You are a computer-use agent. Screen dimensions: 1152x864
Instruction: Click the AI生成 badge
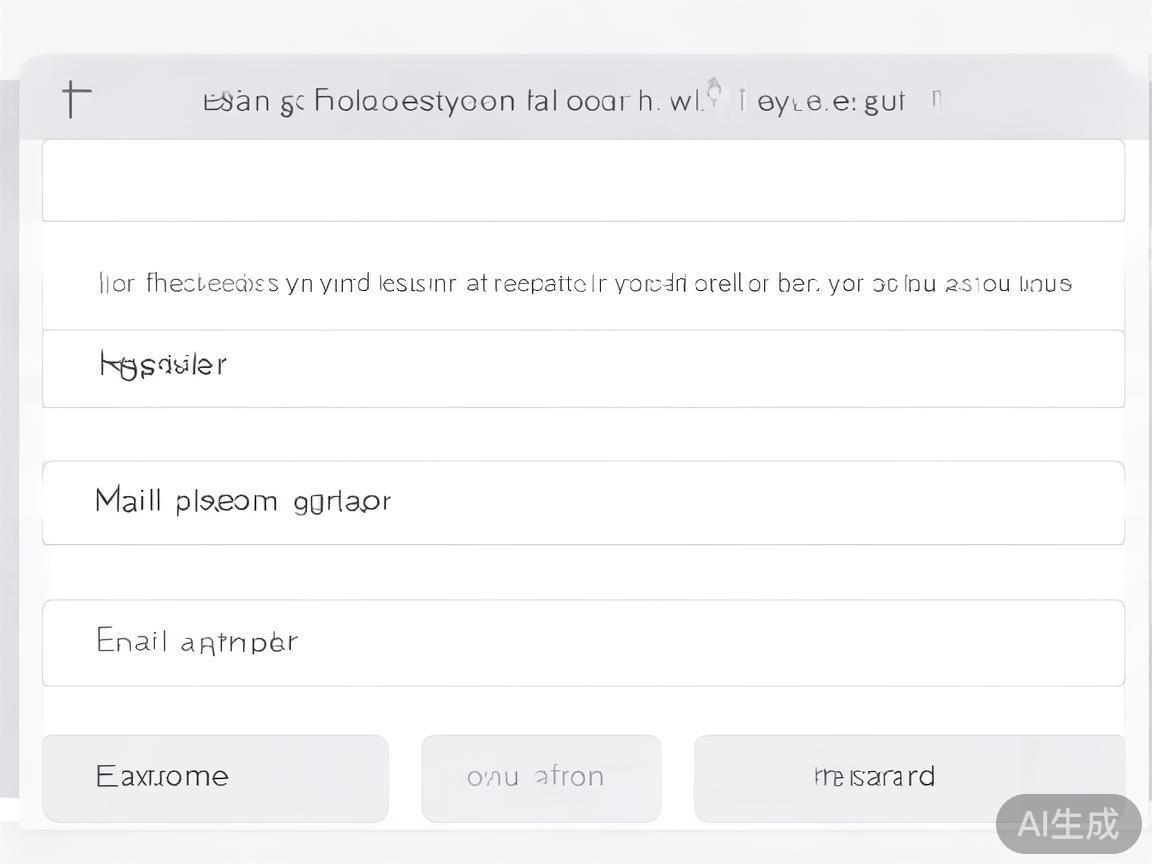click(x=1068, y=824)
